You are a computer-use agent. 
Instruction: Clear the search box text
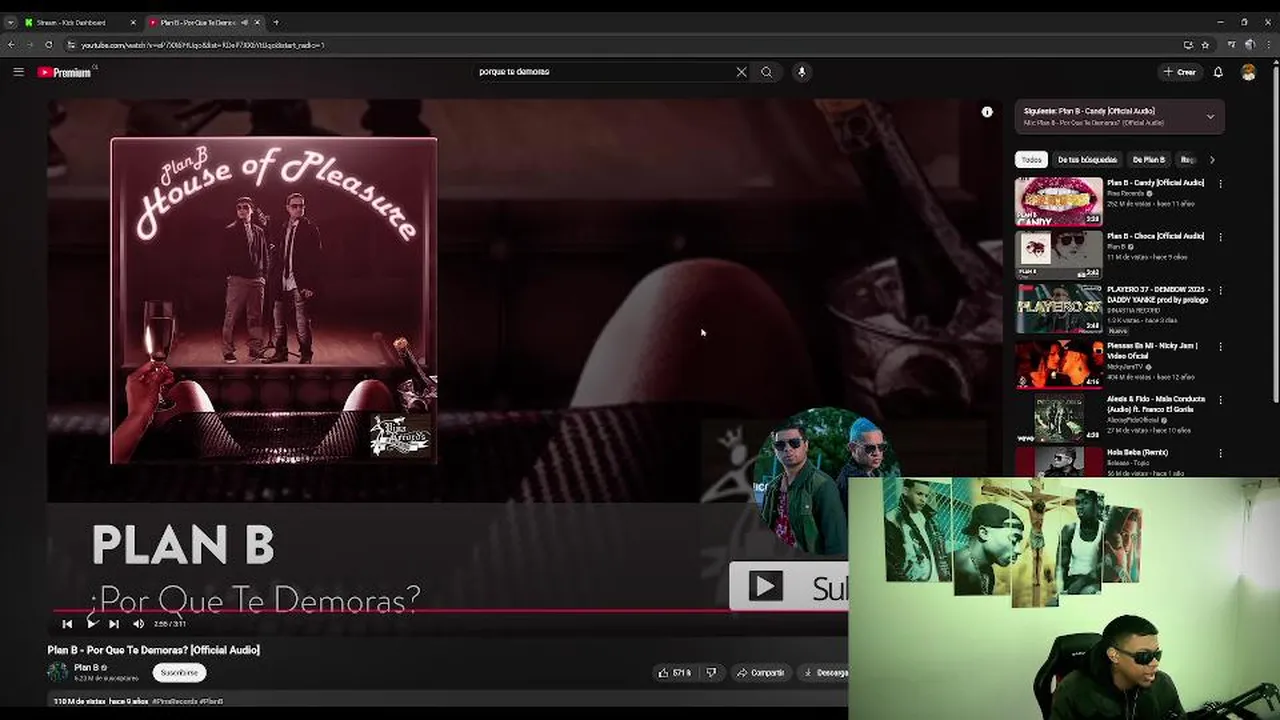741,72
